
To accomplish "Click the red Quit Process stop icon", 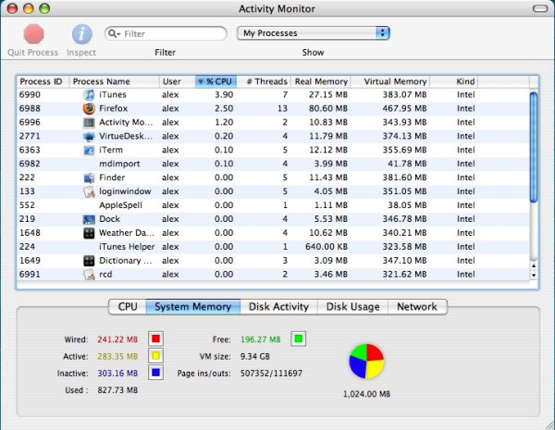I will pos(34,34).
